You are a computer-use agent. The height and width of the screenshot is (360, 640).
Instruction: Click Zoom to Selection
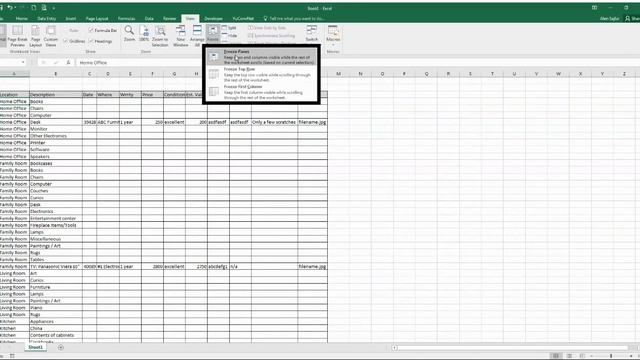click(160, 36)
